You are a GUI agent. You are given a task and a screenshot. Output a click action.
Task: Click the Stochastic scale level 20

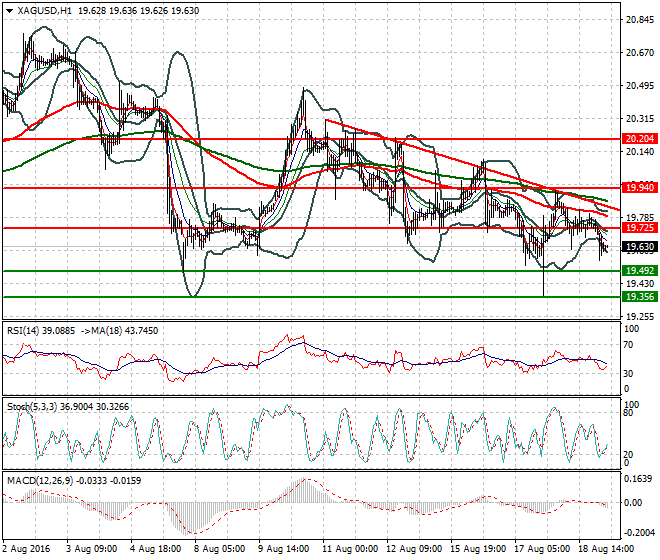click(628, 455)
